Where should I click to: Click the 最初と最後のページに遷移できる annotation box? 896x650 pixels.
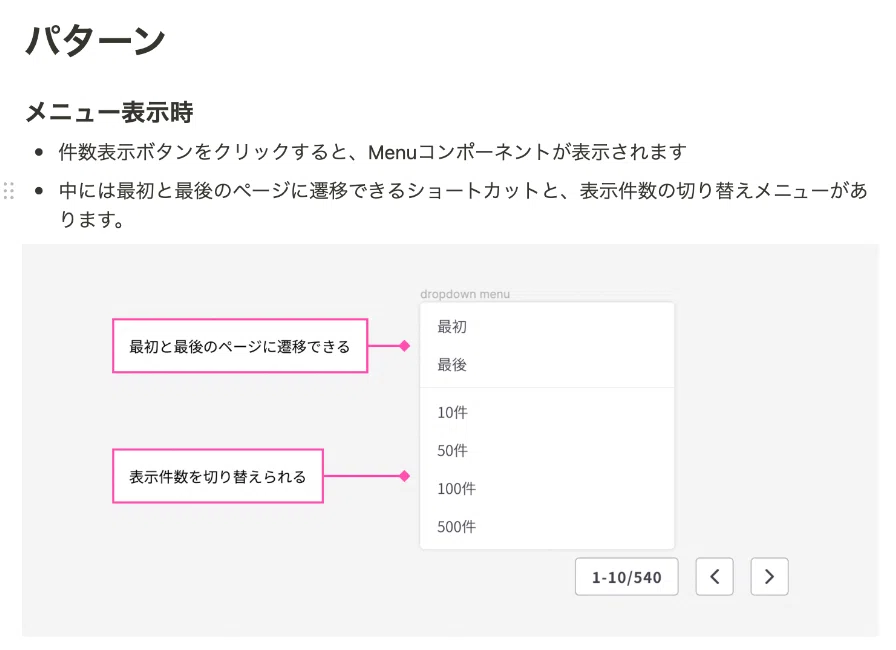(240, 346)
